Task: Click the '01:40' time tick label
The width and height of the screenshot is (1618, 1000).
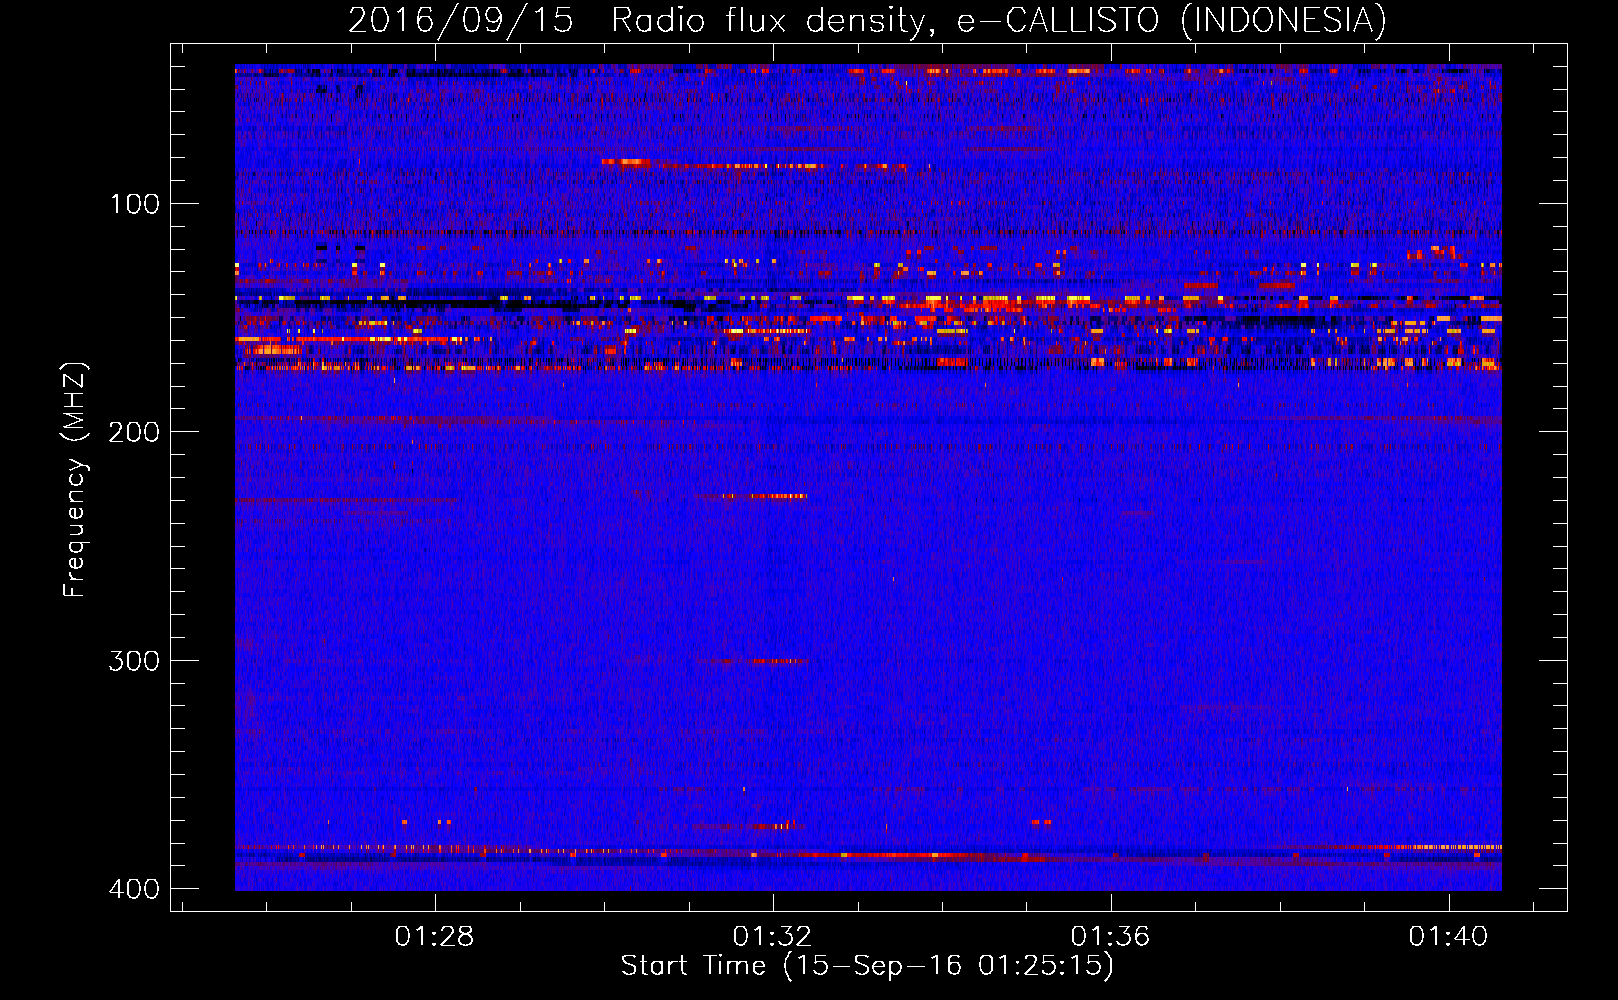Action: click(1448, 937)
